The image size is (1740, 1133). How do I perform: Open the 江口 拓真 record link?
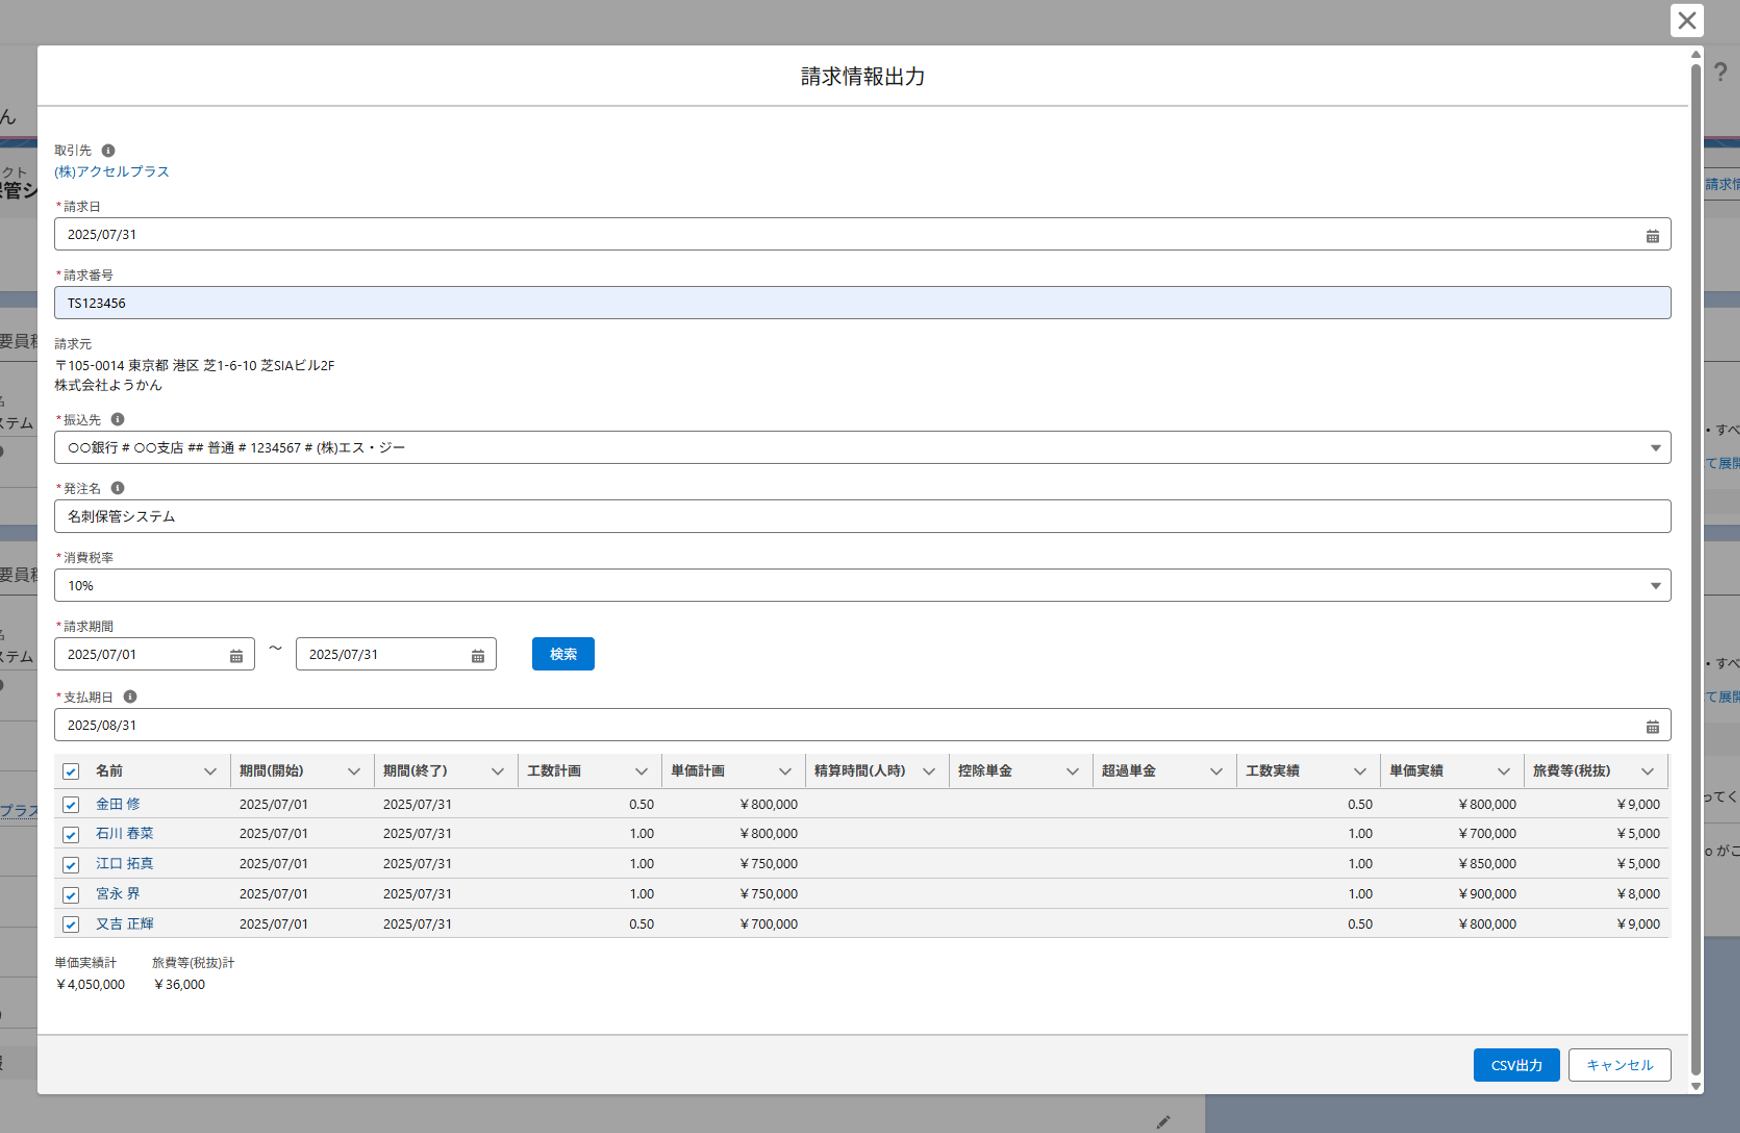124,863
